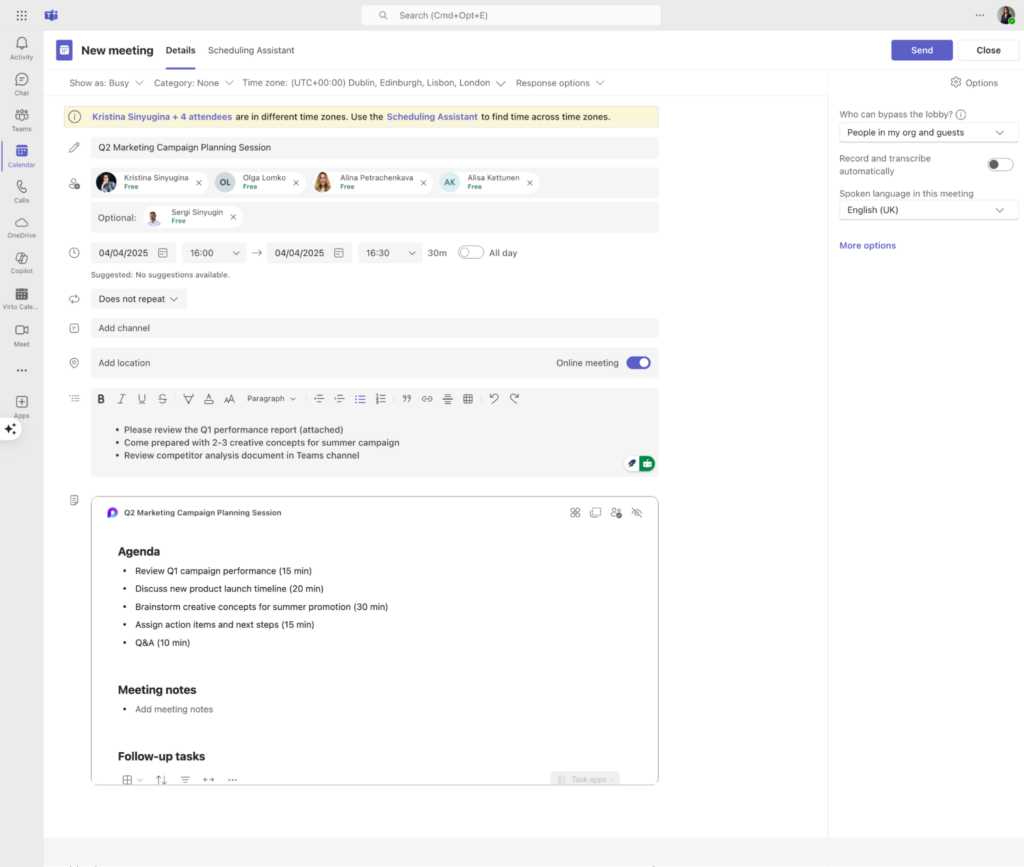Open more apps ellipsis in sidebar
Screen dimensions: 1024x867
pos(22,371)
